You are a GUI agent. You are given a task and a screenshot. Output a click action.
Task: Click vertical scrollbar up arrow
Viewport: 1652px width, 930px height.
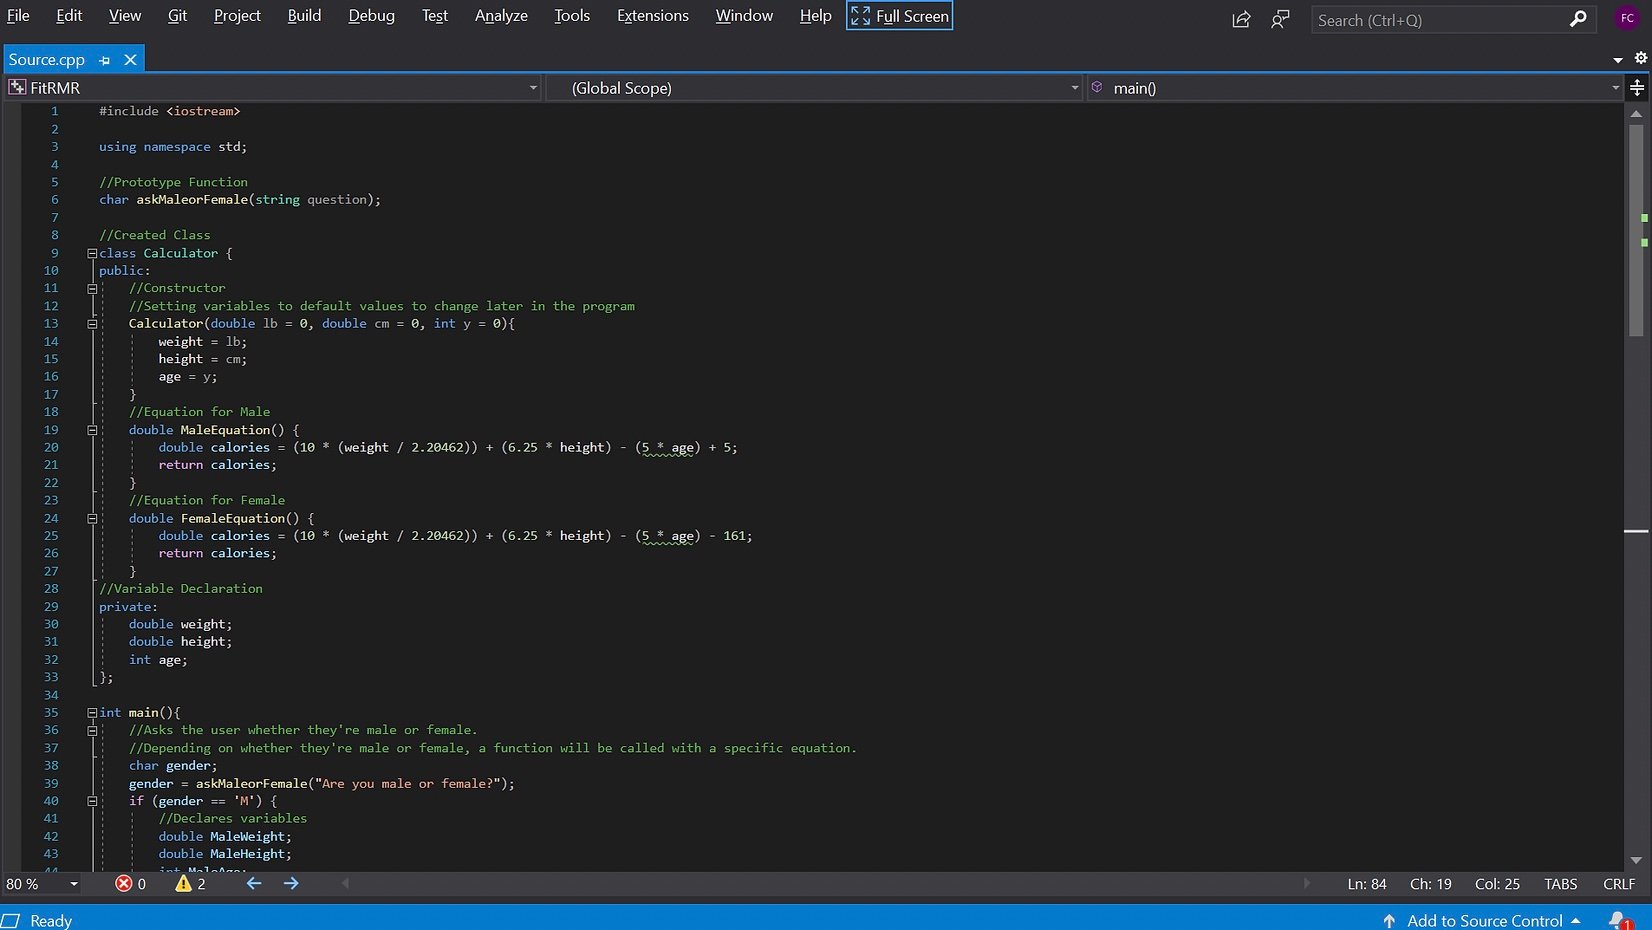1636,113
